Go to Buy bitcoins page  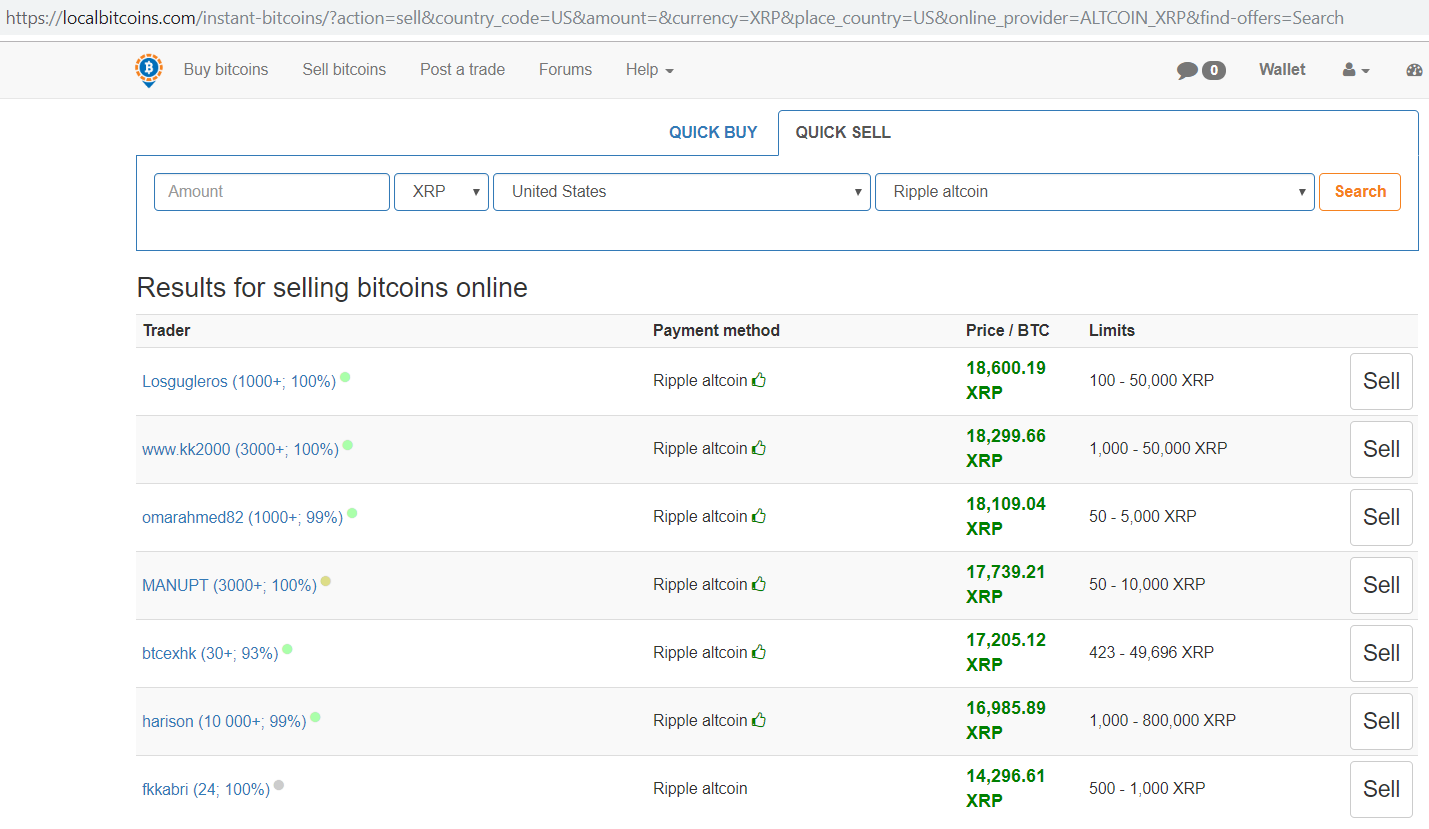226,70
